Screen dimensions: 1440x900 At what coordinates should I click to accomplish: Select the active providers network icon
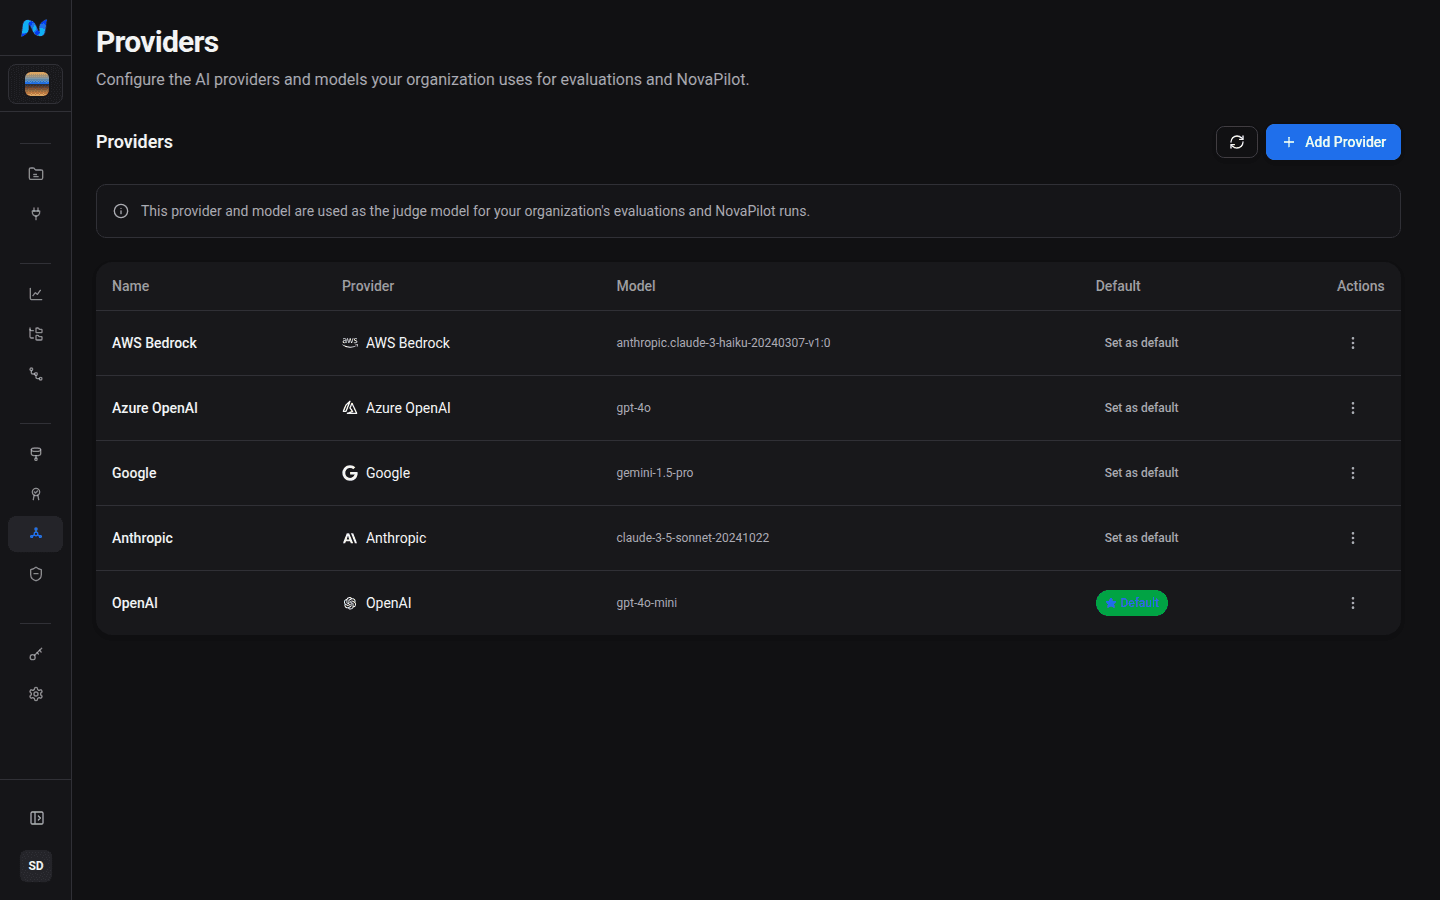(36, 534)
